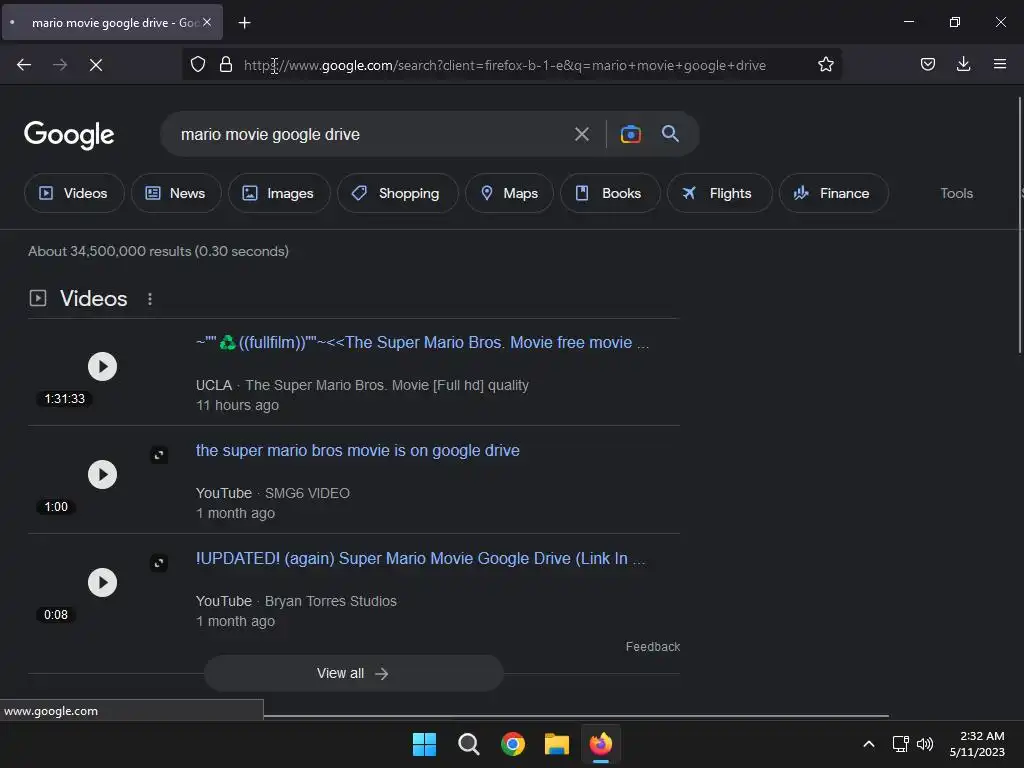Image resolution: width=1024 pixels, height=768 pixels.
Task: Click the Videos section heading
Action: pyautogui.click(x=93, y=298)
